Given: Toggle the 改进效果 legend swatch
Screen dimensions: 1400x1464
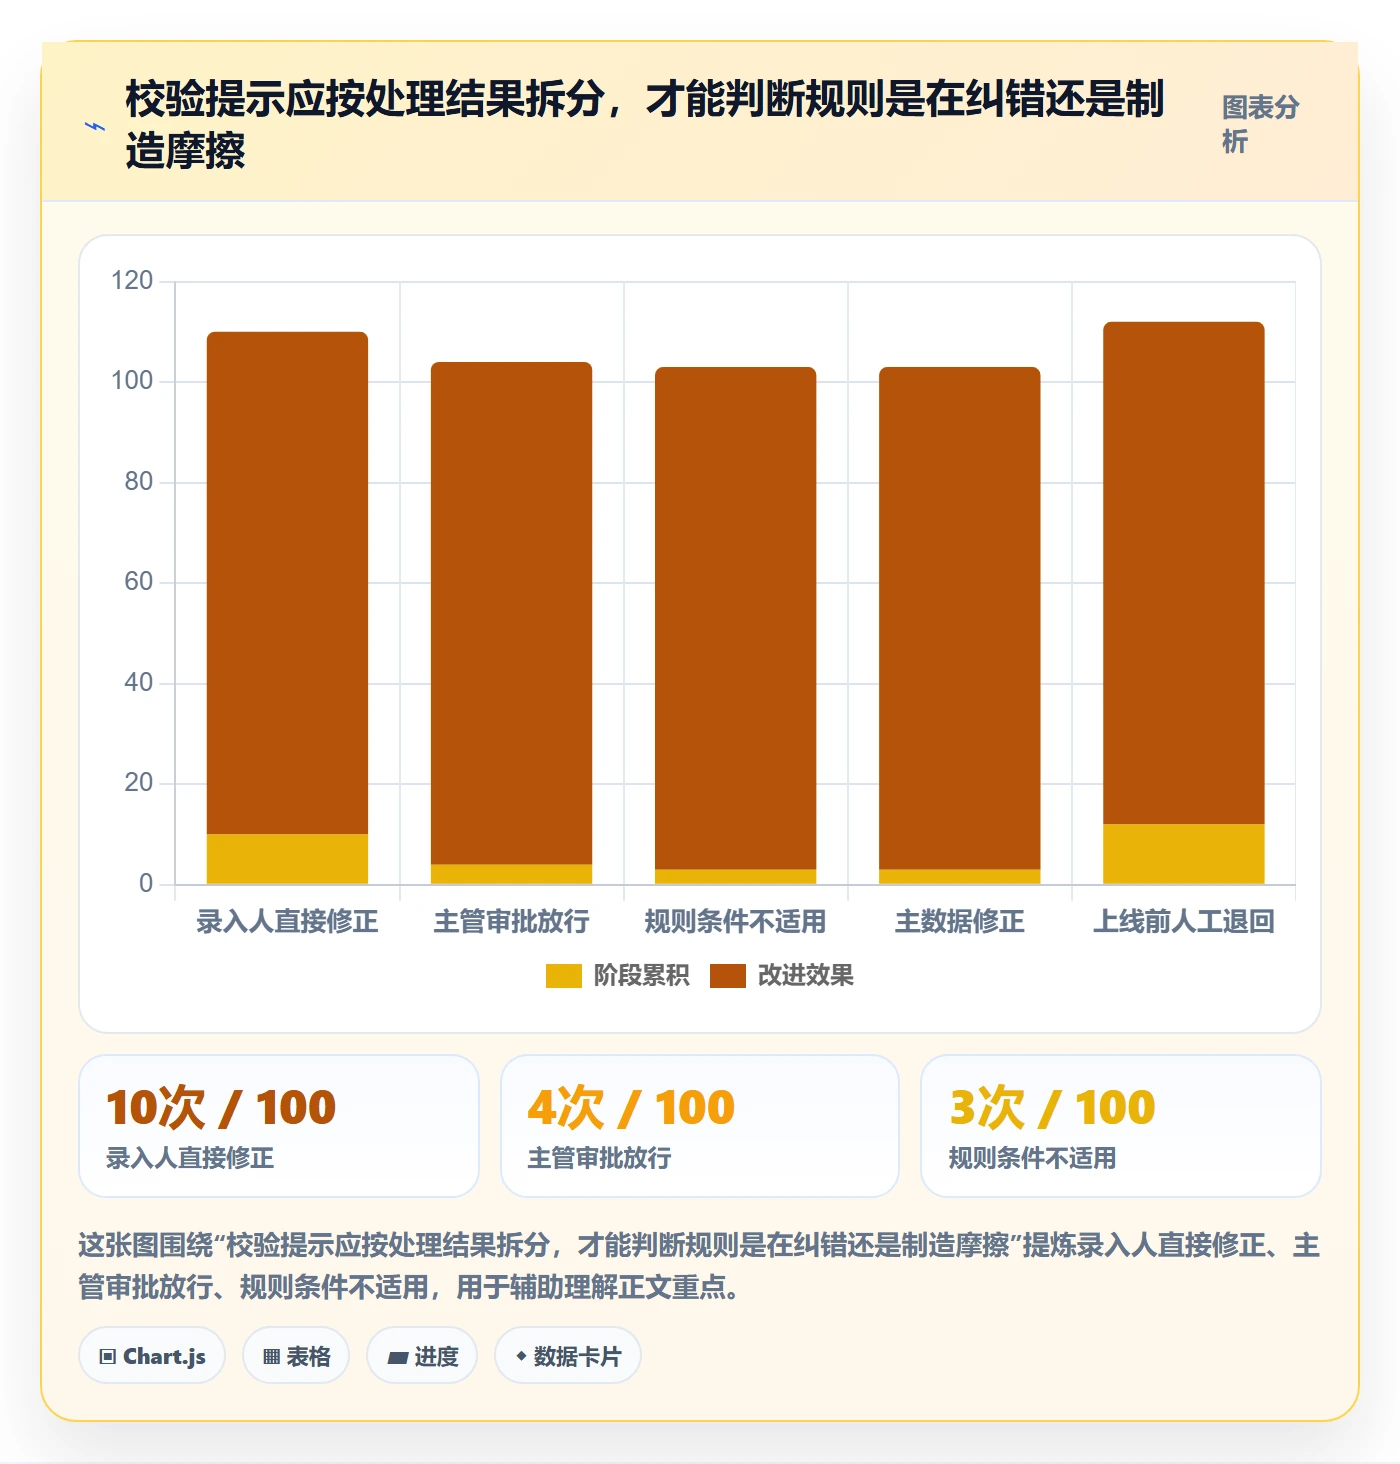Looking at the screenshot, I should (727, 976).
